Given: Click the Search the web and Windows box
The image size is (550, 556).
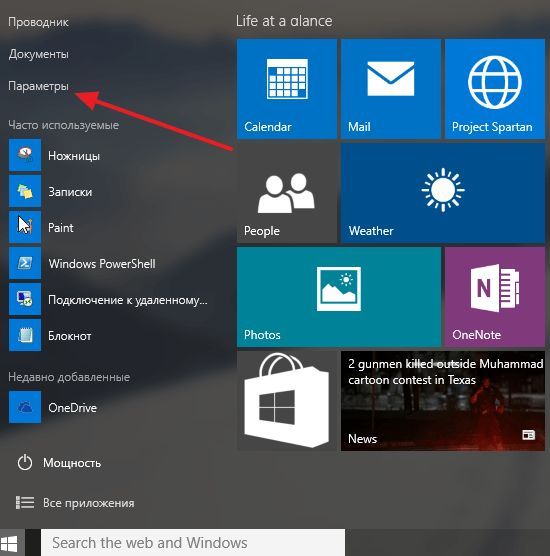Looking at the screenshot, I should click(x=193, y=543).
